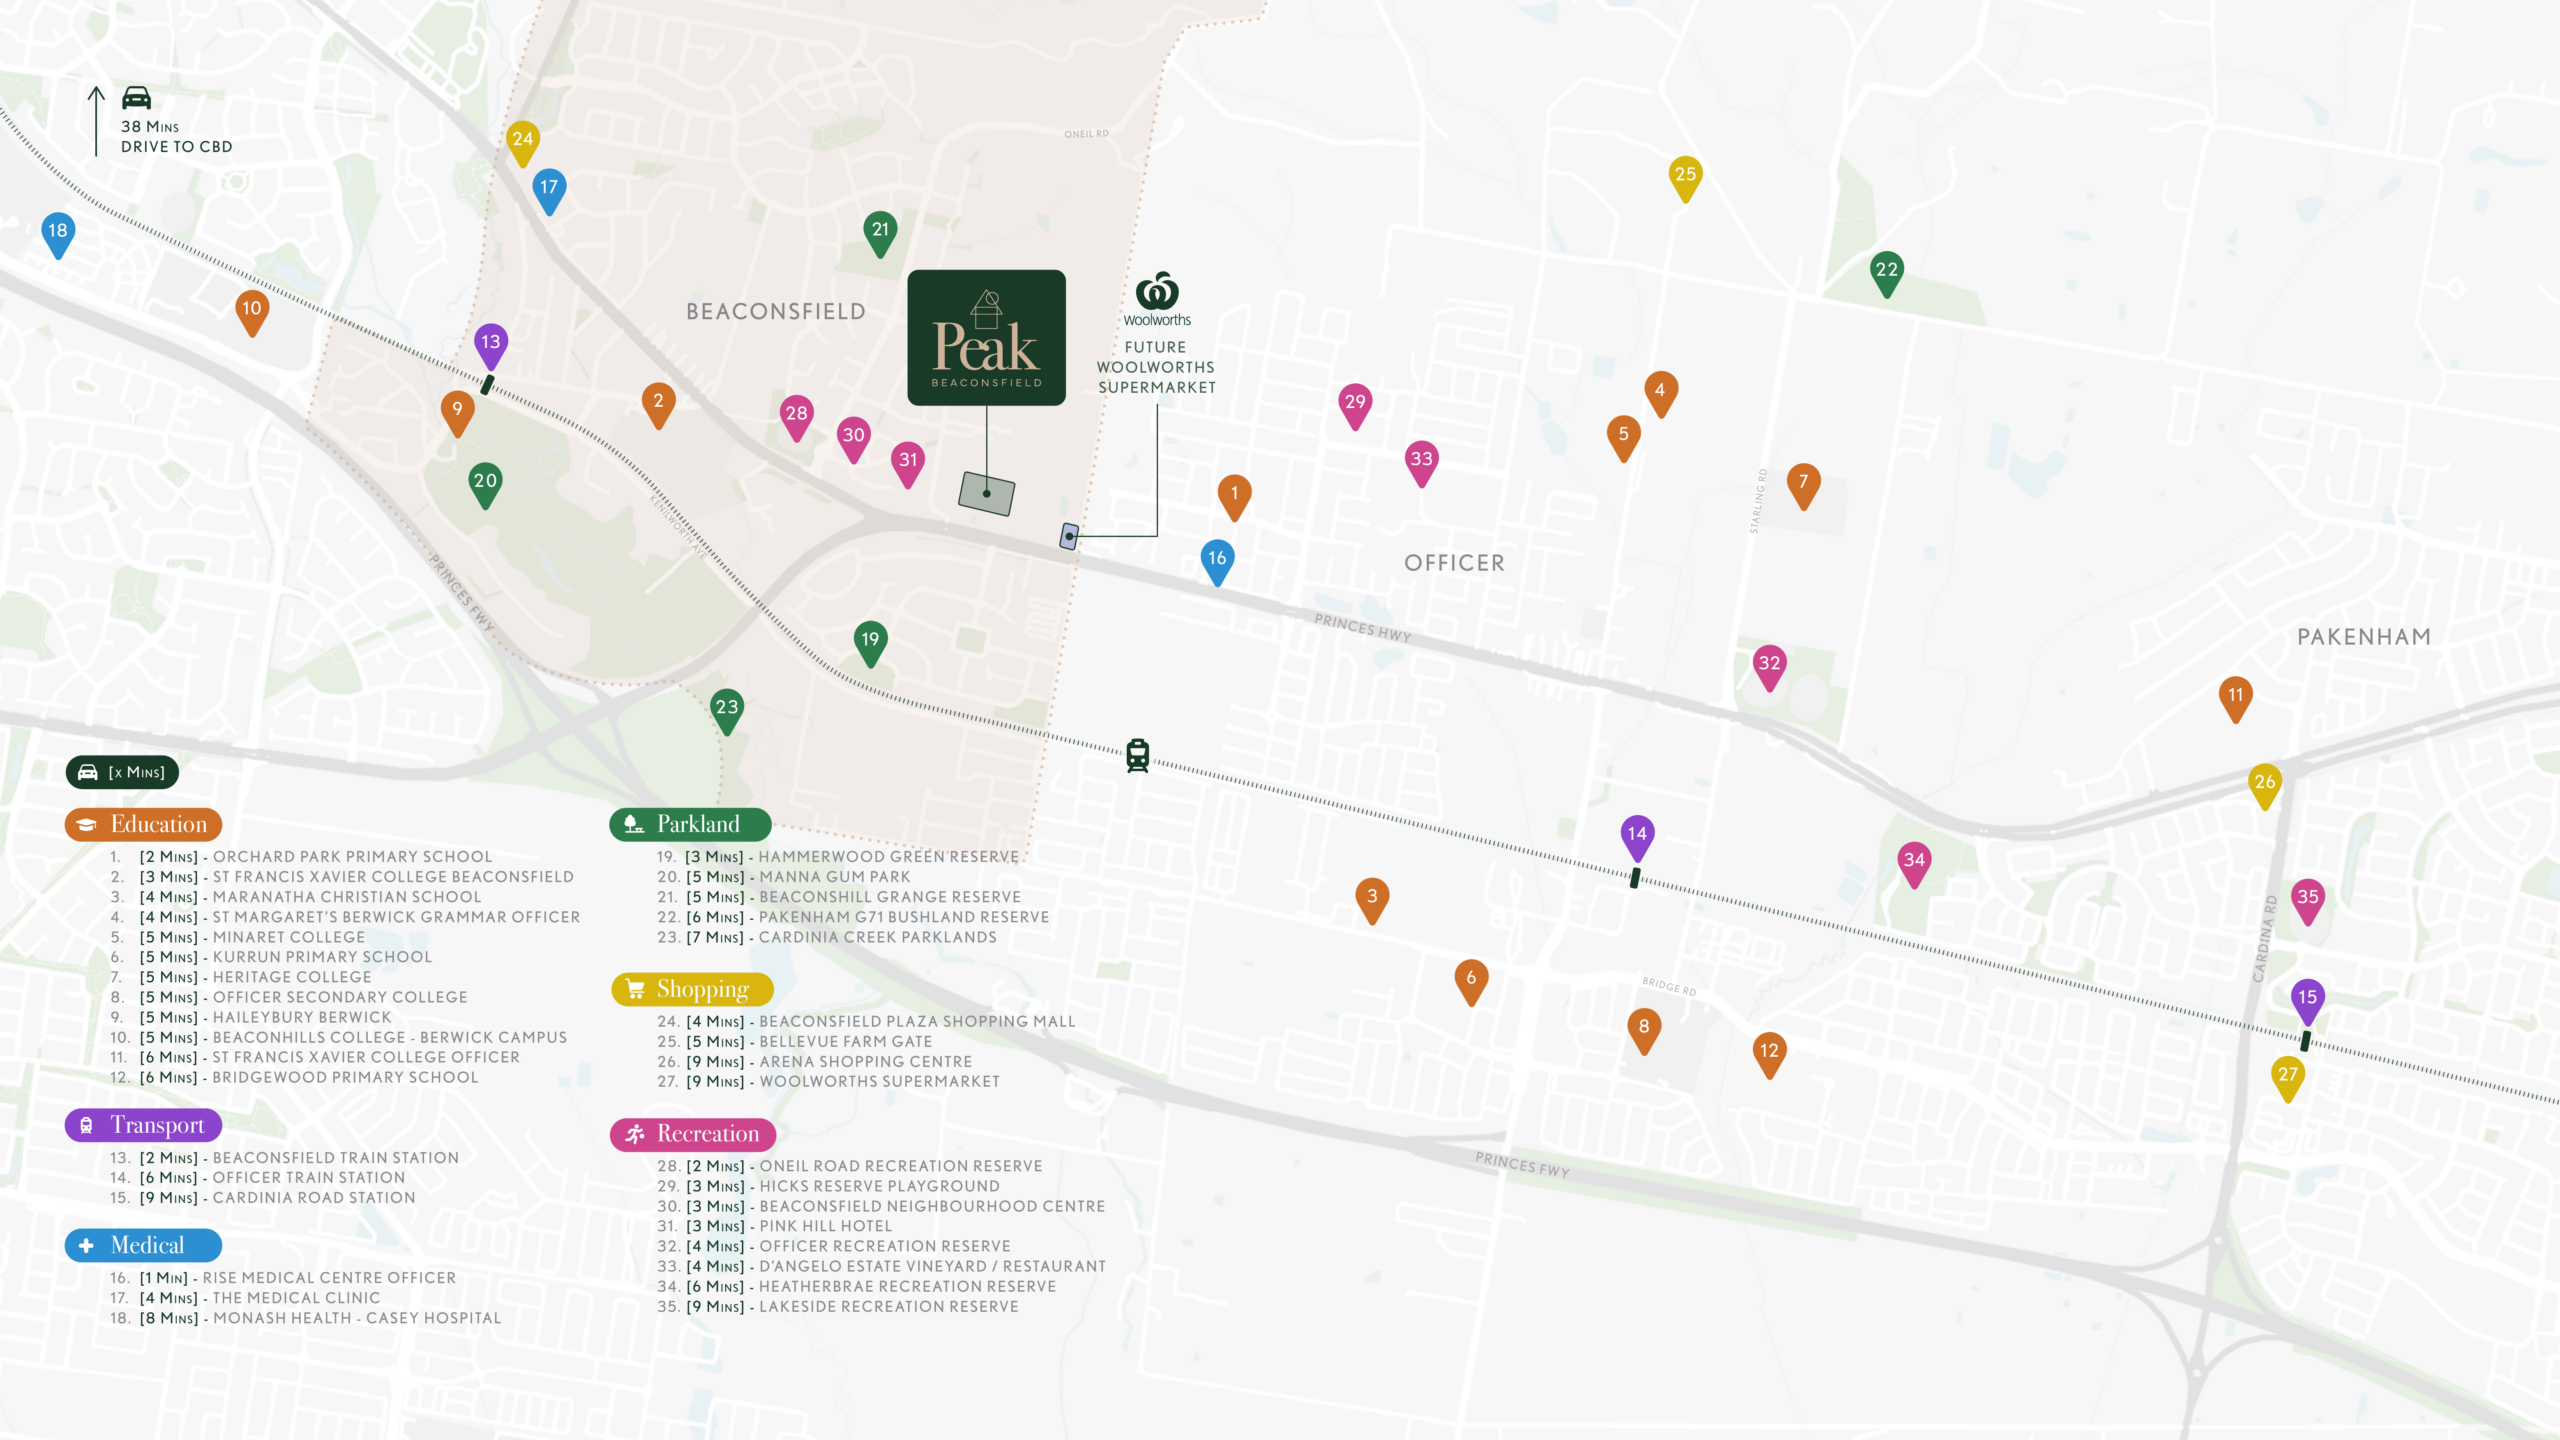Click purple transport pin 13
Image resolution: width=2560 pixels, height=1440 pixels.
click(490, 345)
